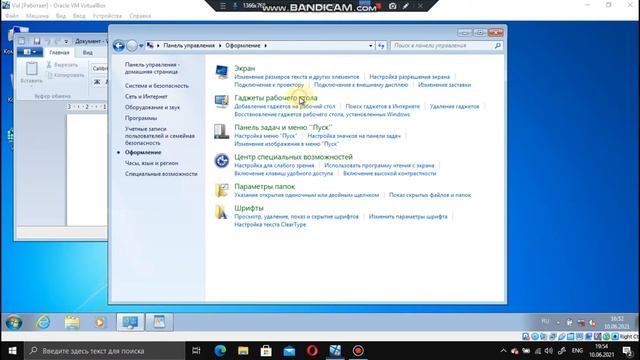The image size is (640, 360).
Task: Open the host notification center icon
Action: click(x=627, y=351)
